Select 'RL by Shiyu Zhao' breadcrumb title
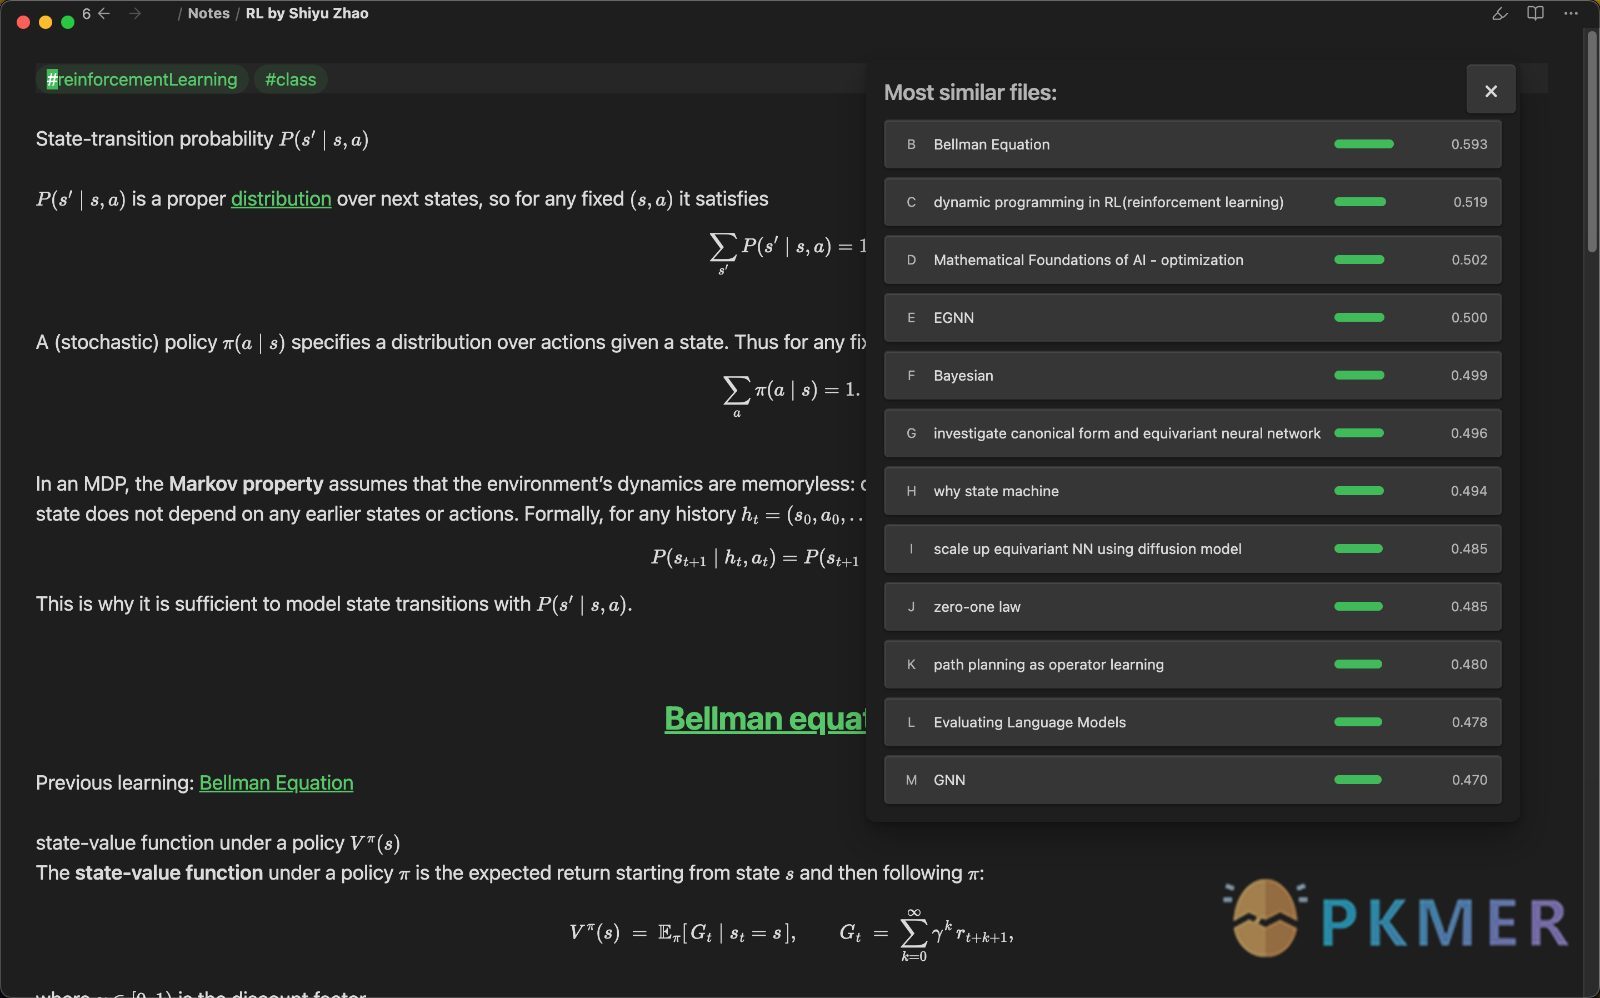 coord(307,13)
